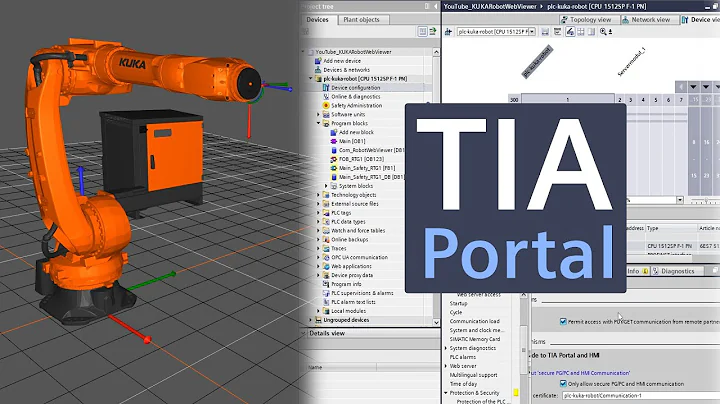
Task: Open the Traces folder
Action: click(x=338, y=248)
